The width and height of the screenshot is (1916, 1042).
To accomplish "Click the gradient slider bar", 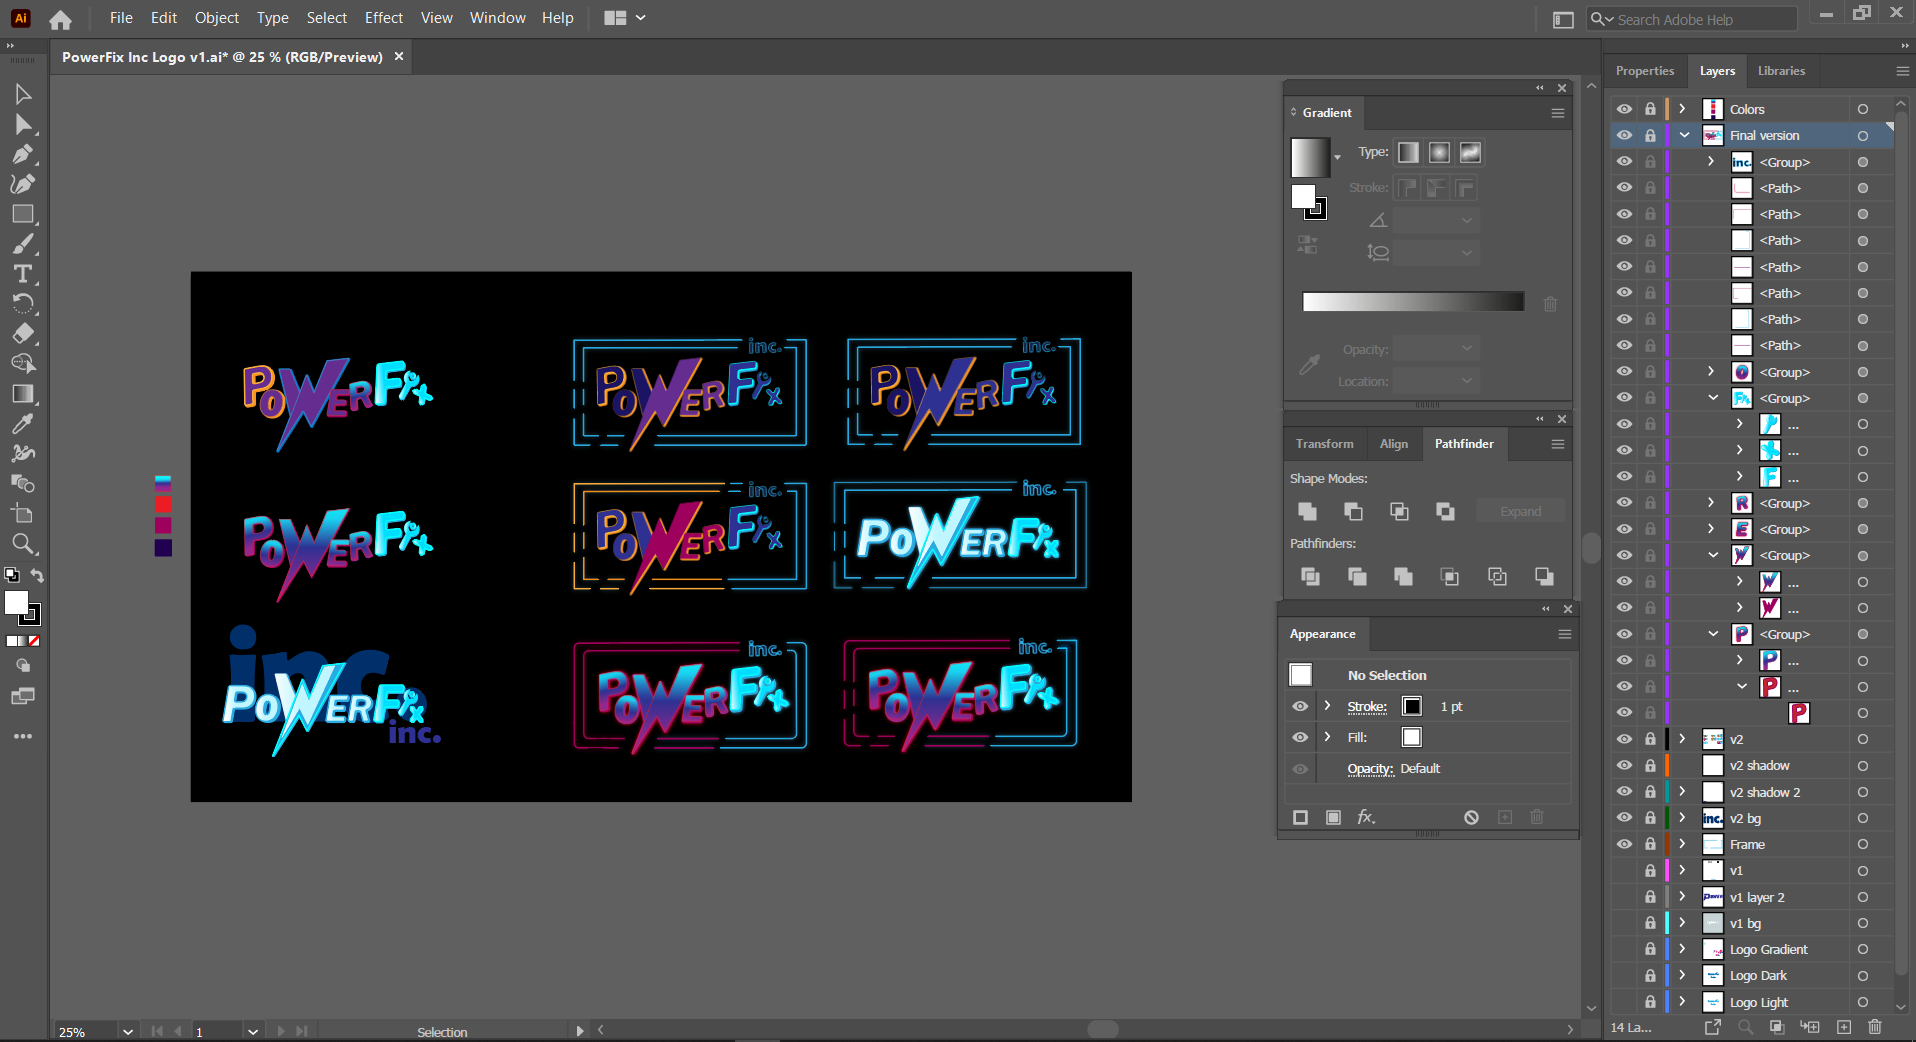I will (1413, 302).
